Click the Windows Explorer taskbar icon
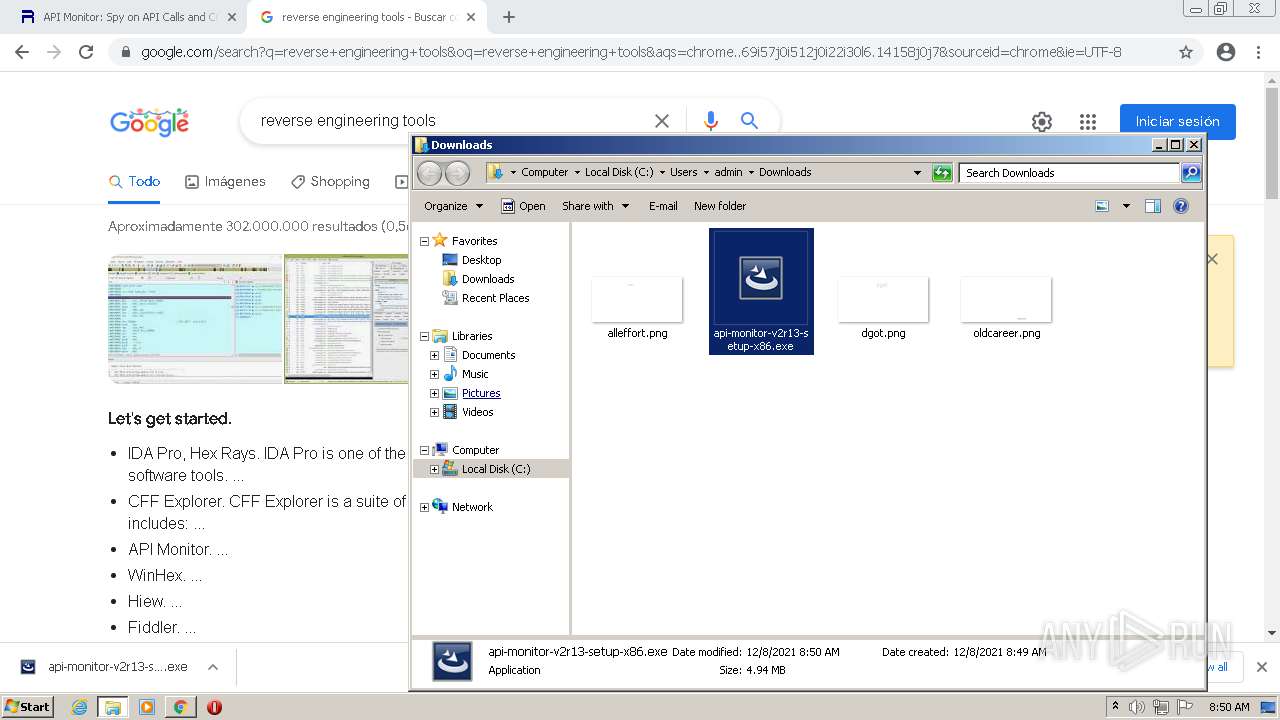Viewport: 1280px width, 720px height. coord(113,707)
